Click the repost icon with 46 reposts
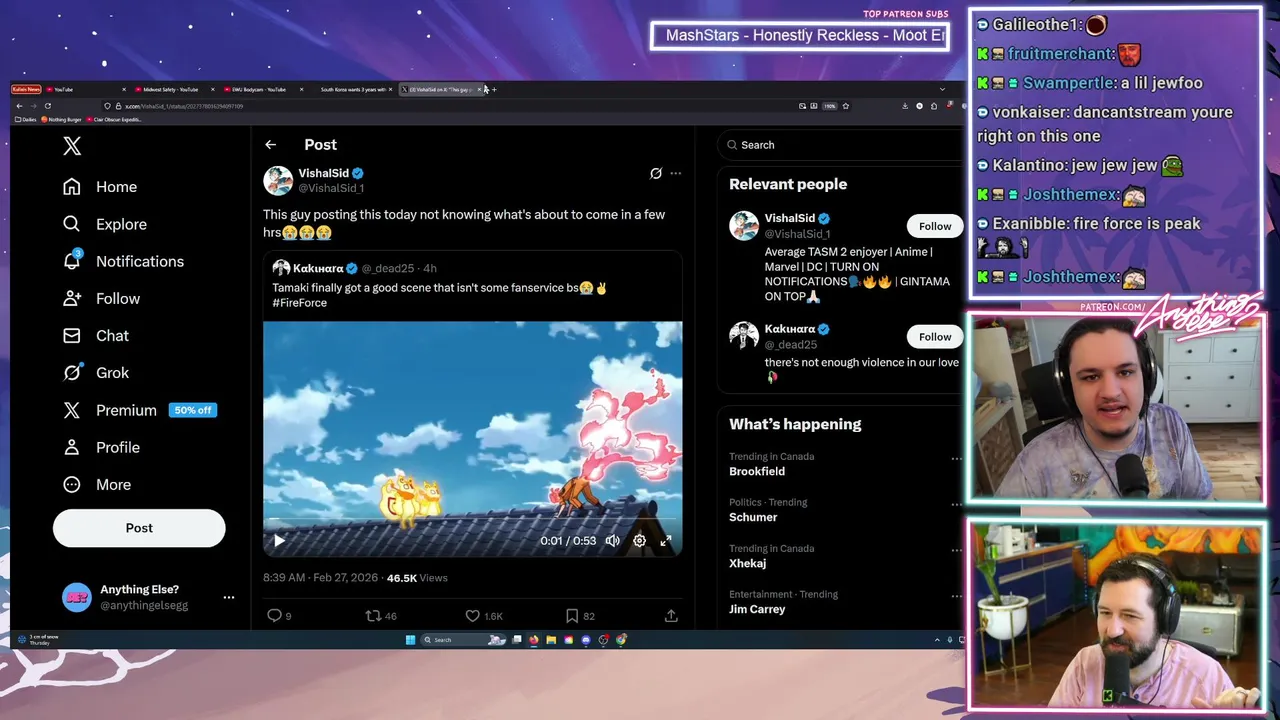 373,616
